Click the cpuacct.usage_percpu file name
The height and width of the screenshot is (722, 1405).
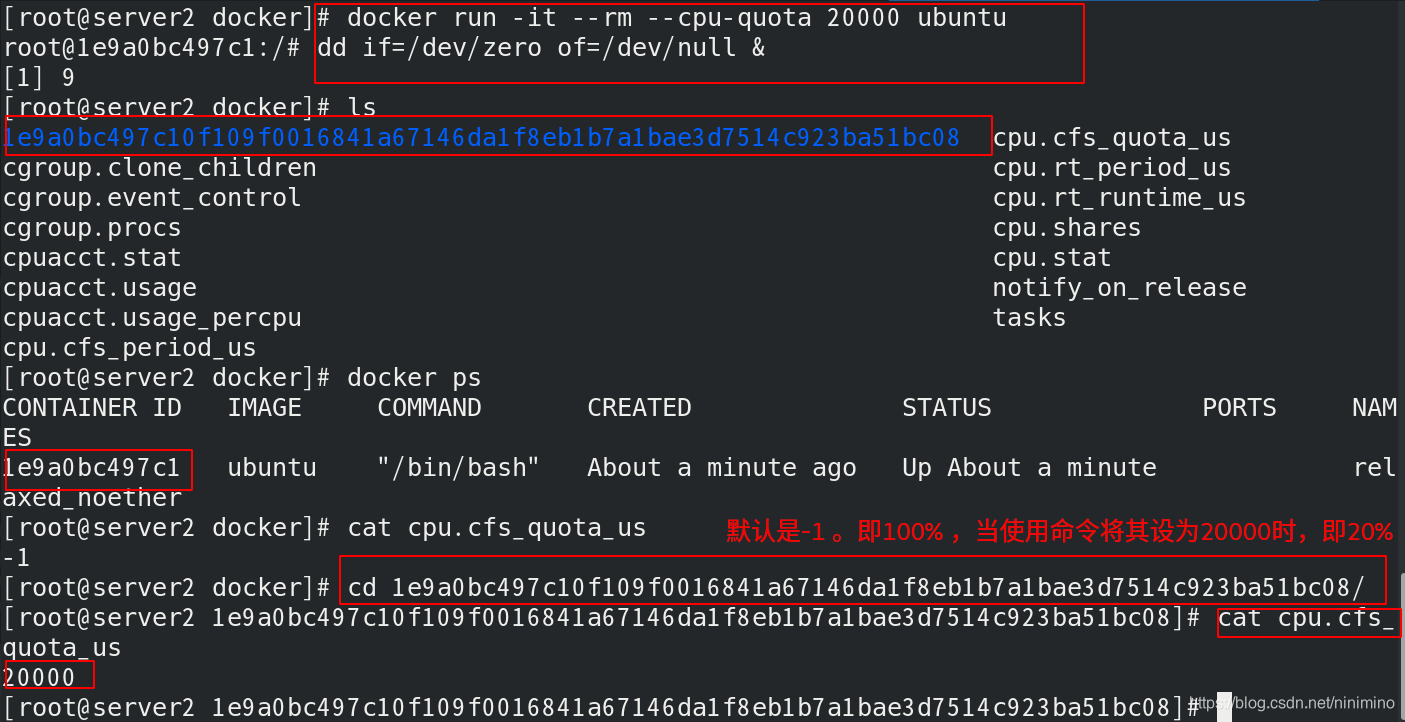click(152, 318)
